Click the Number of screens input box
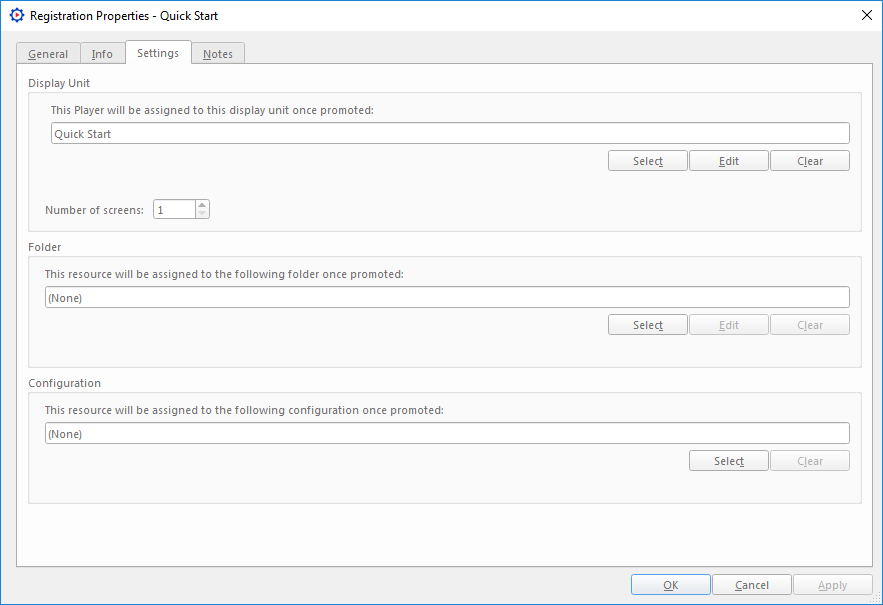 (x=175, y=210)
